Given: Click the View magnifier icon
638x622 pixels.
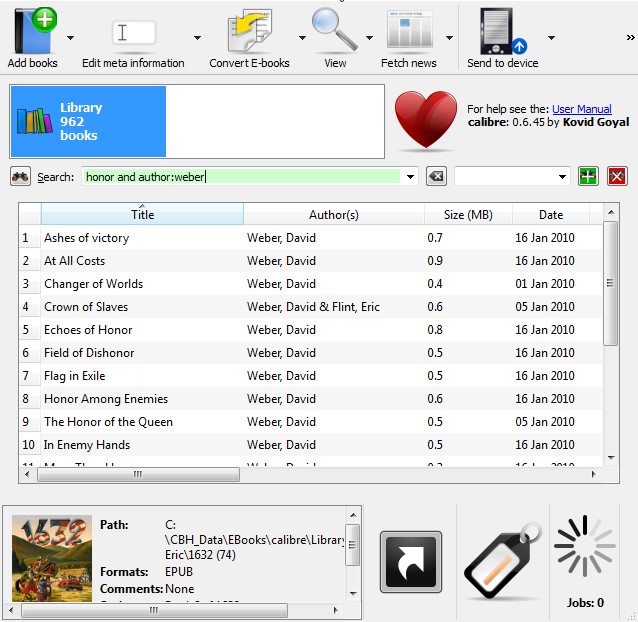Looking at the screenshot, I should coord(334,30).
